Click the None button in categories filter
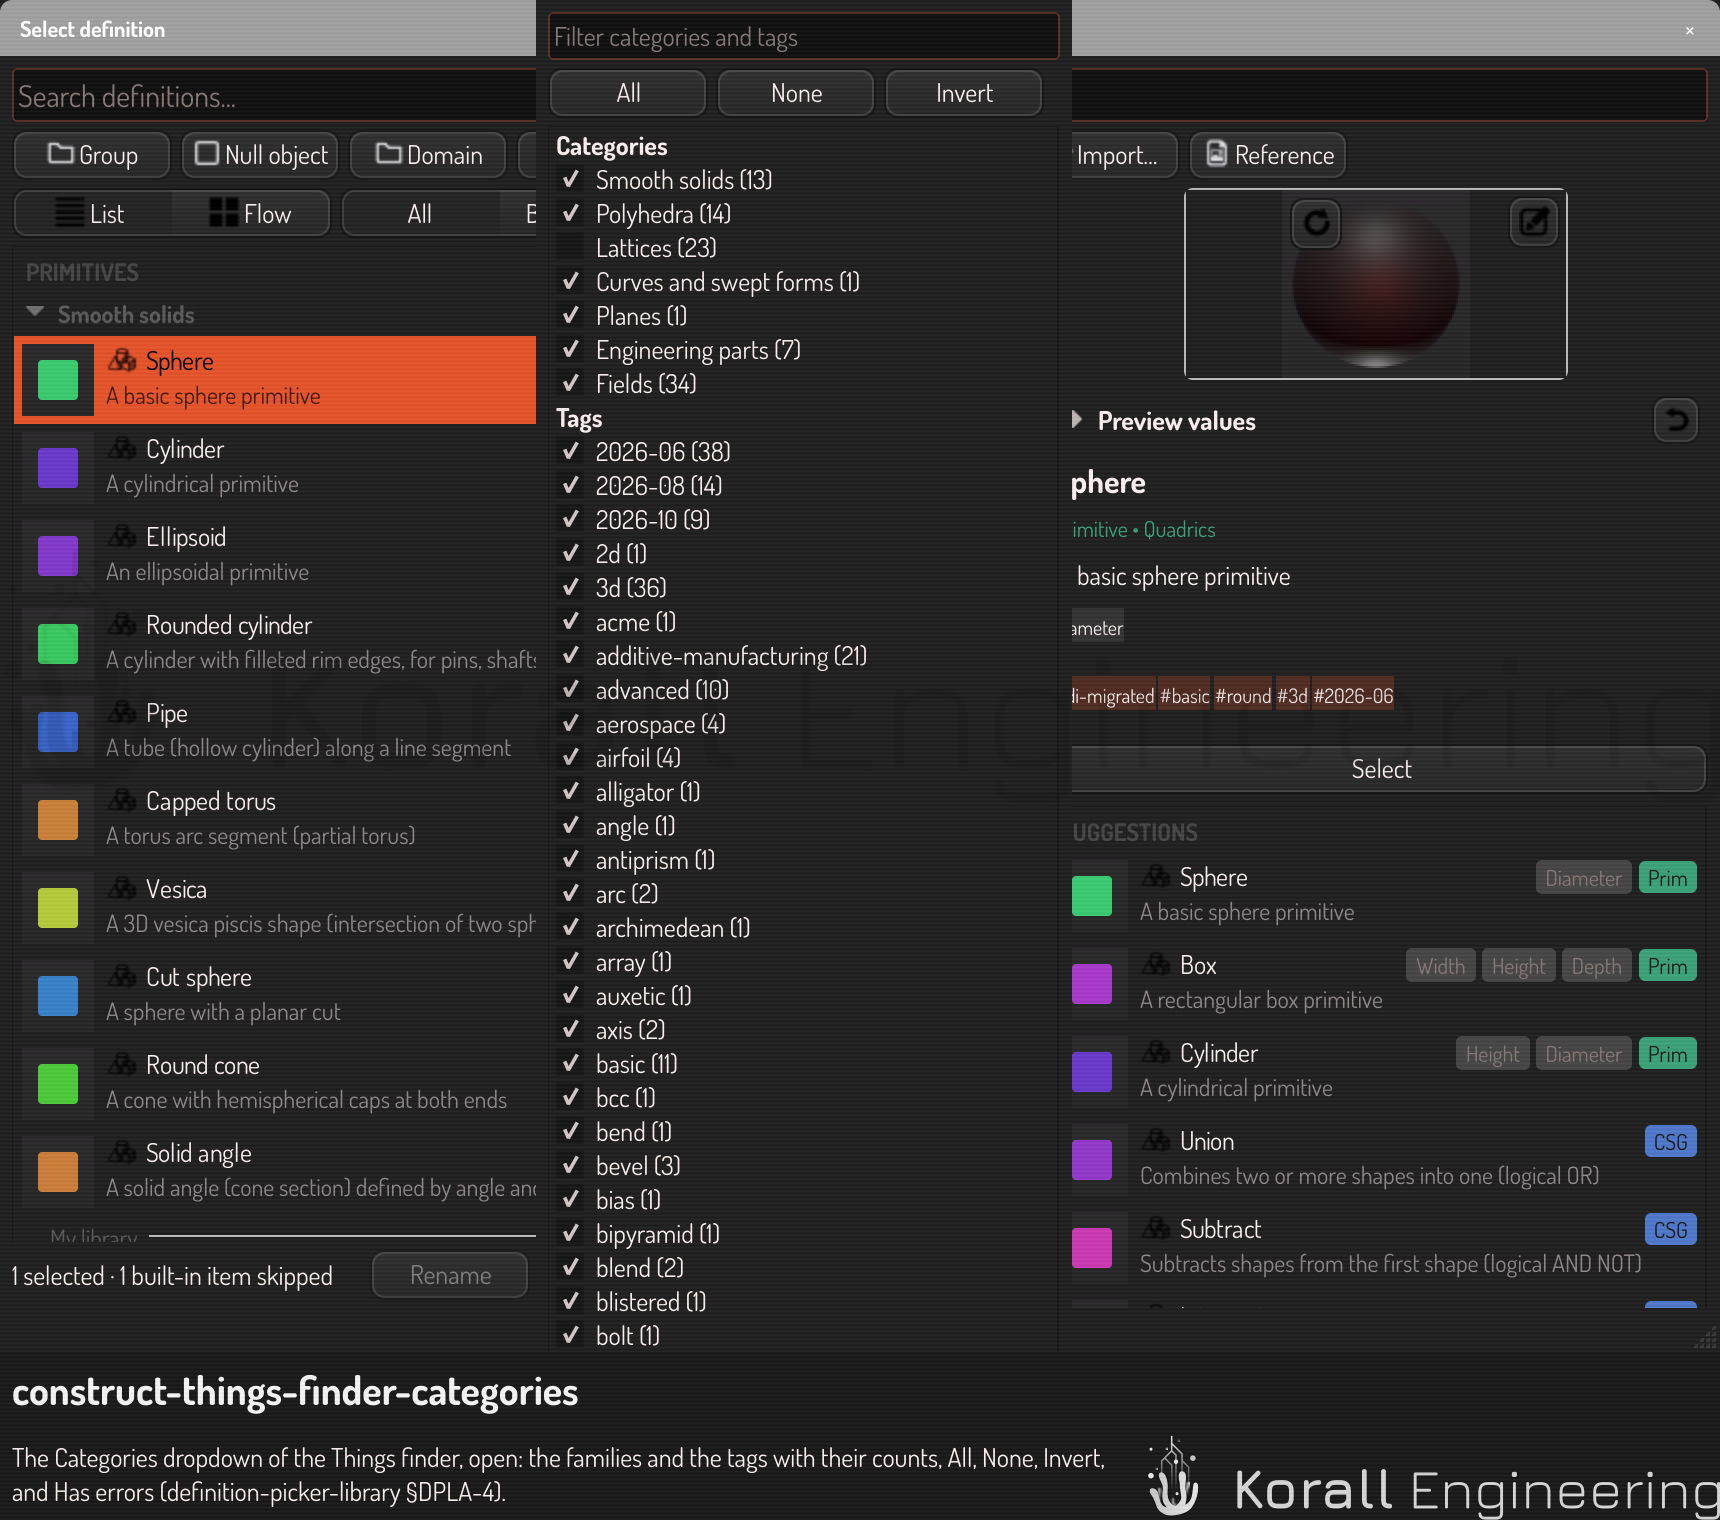 (796, 93)
